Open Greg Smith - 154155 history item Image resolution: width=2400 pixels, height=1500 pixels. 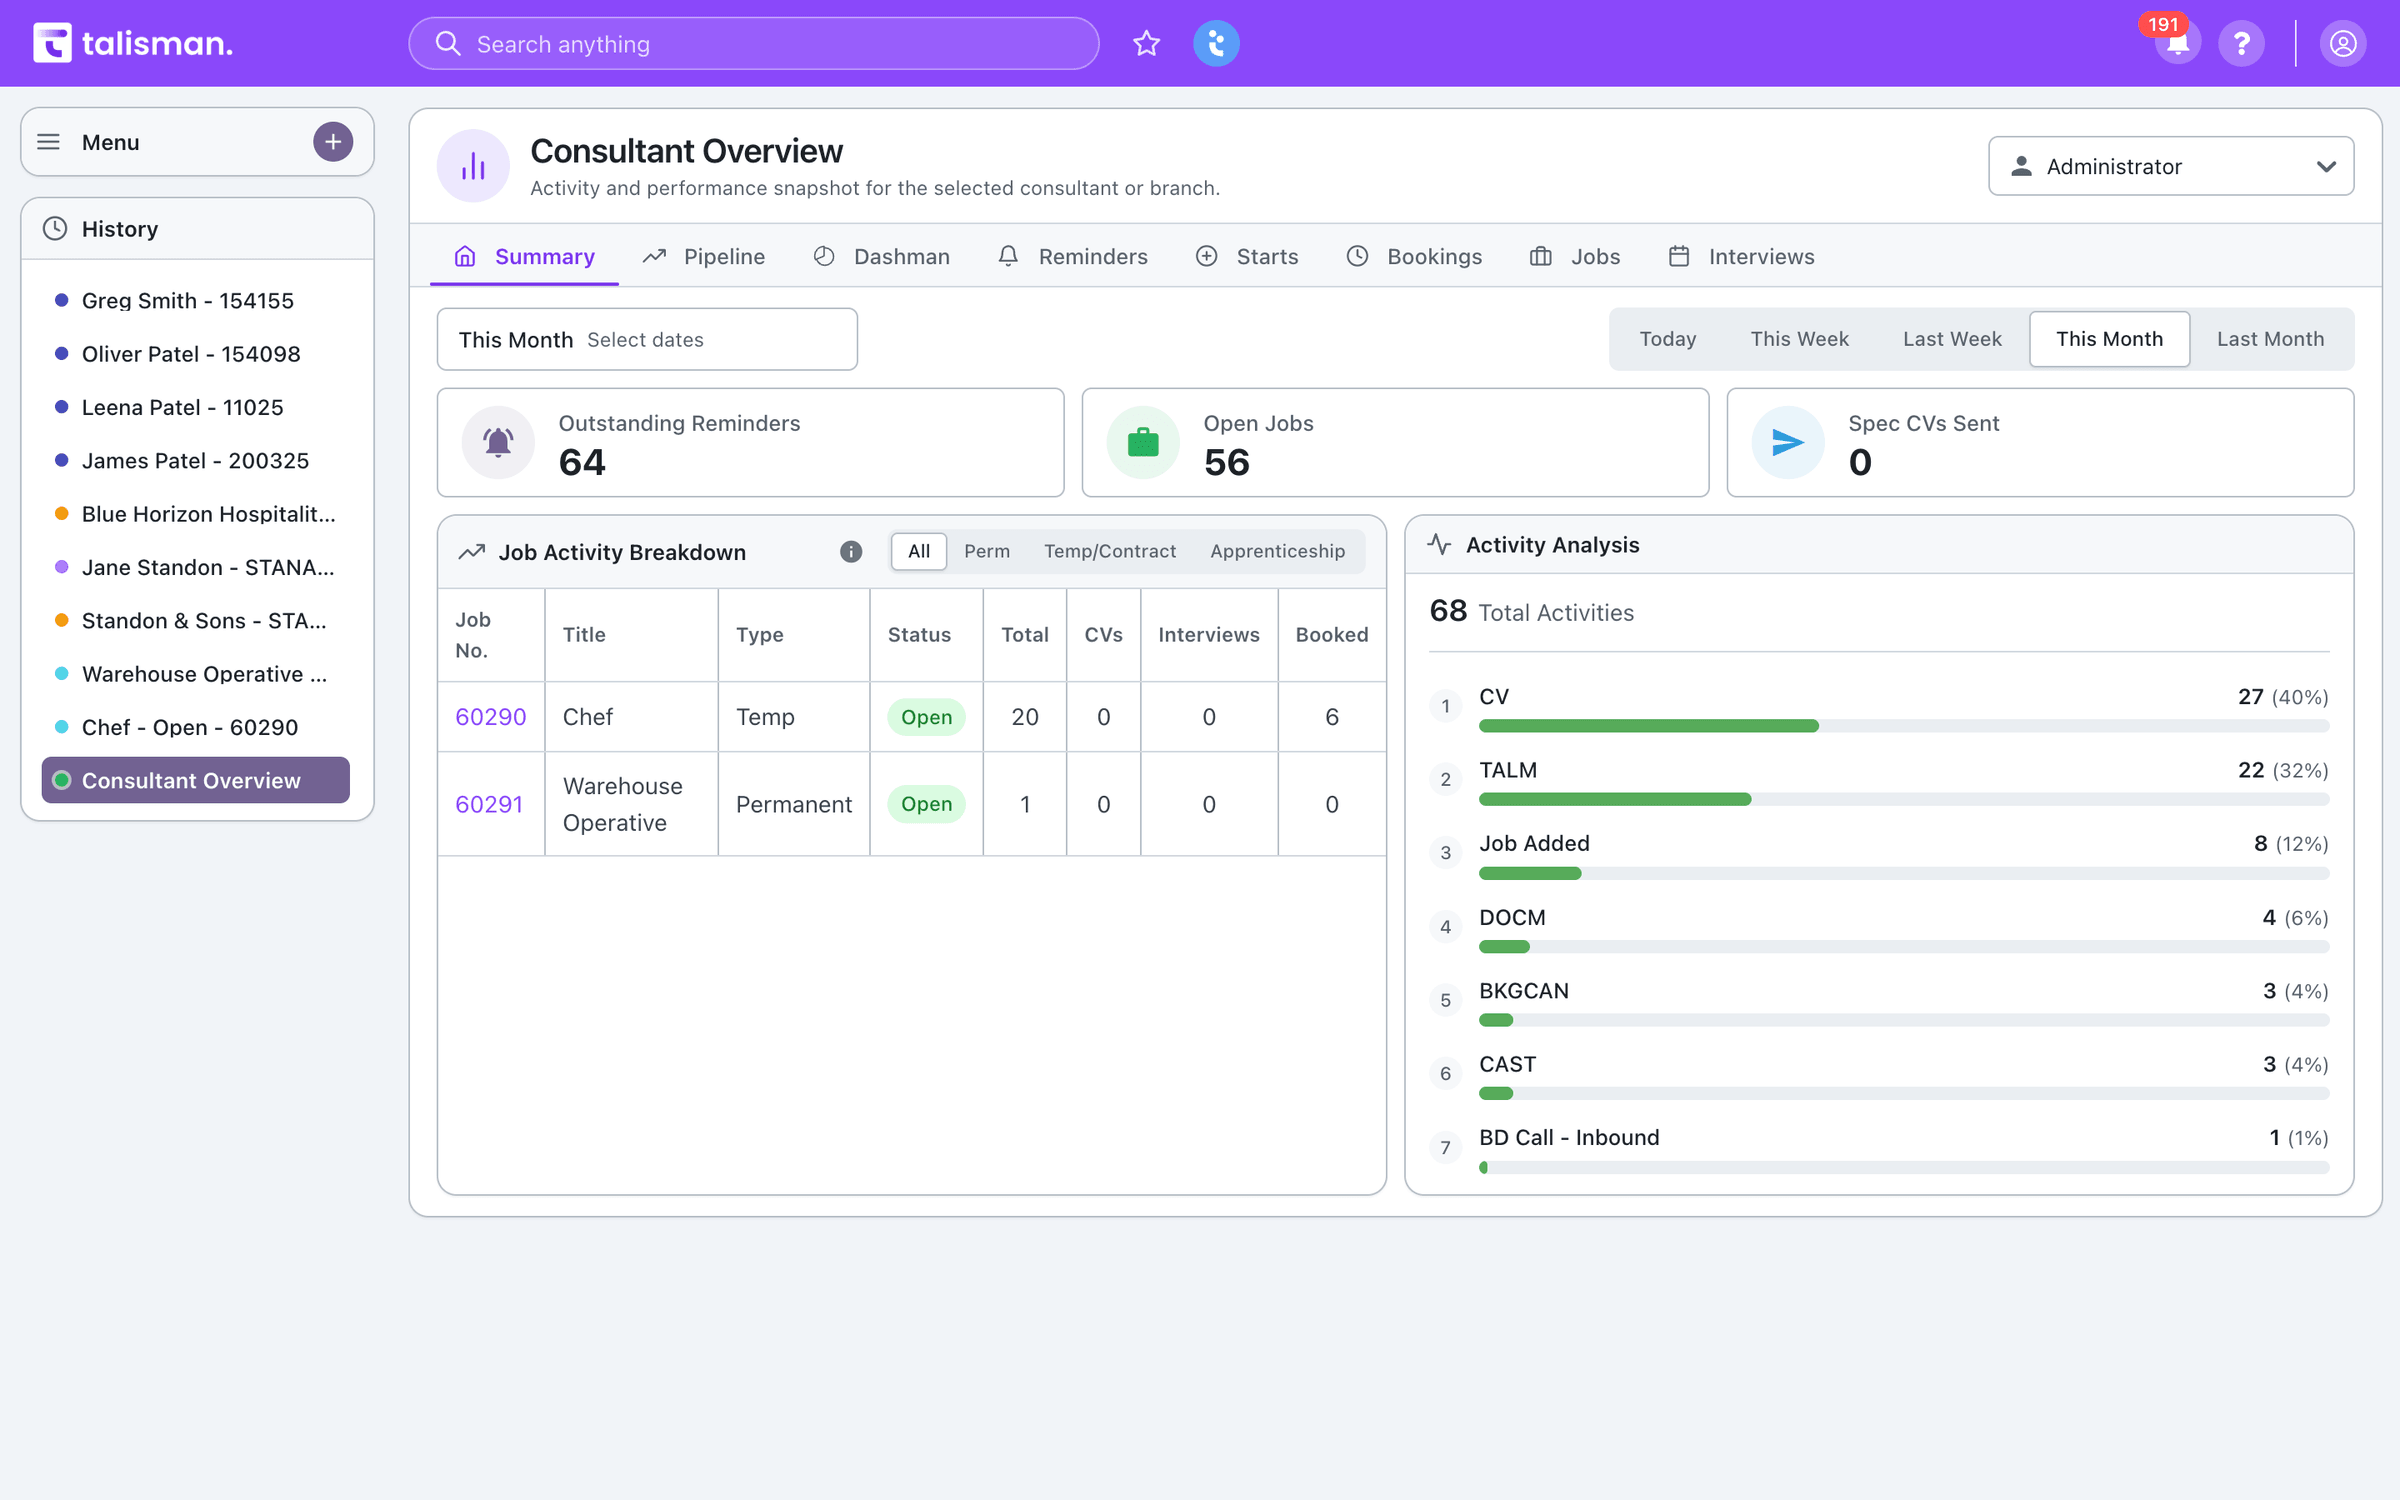coord(196,301)
